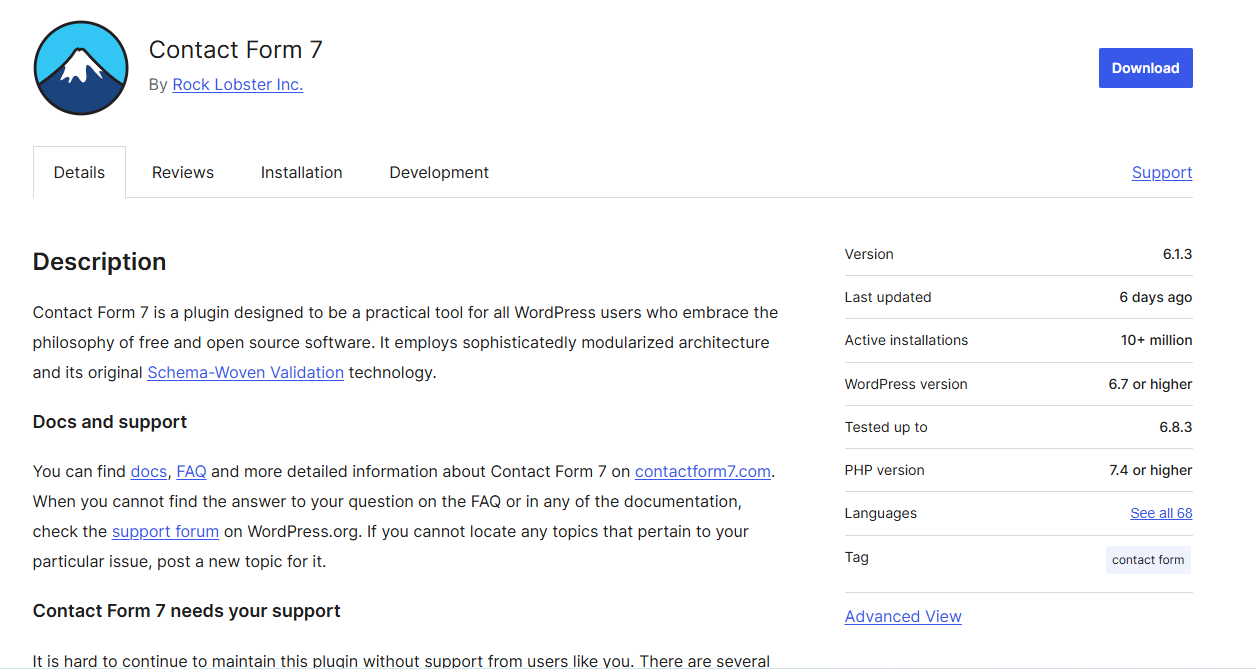Click See all 68 languages
1256x669 pixels.
tap(1160, 513)
